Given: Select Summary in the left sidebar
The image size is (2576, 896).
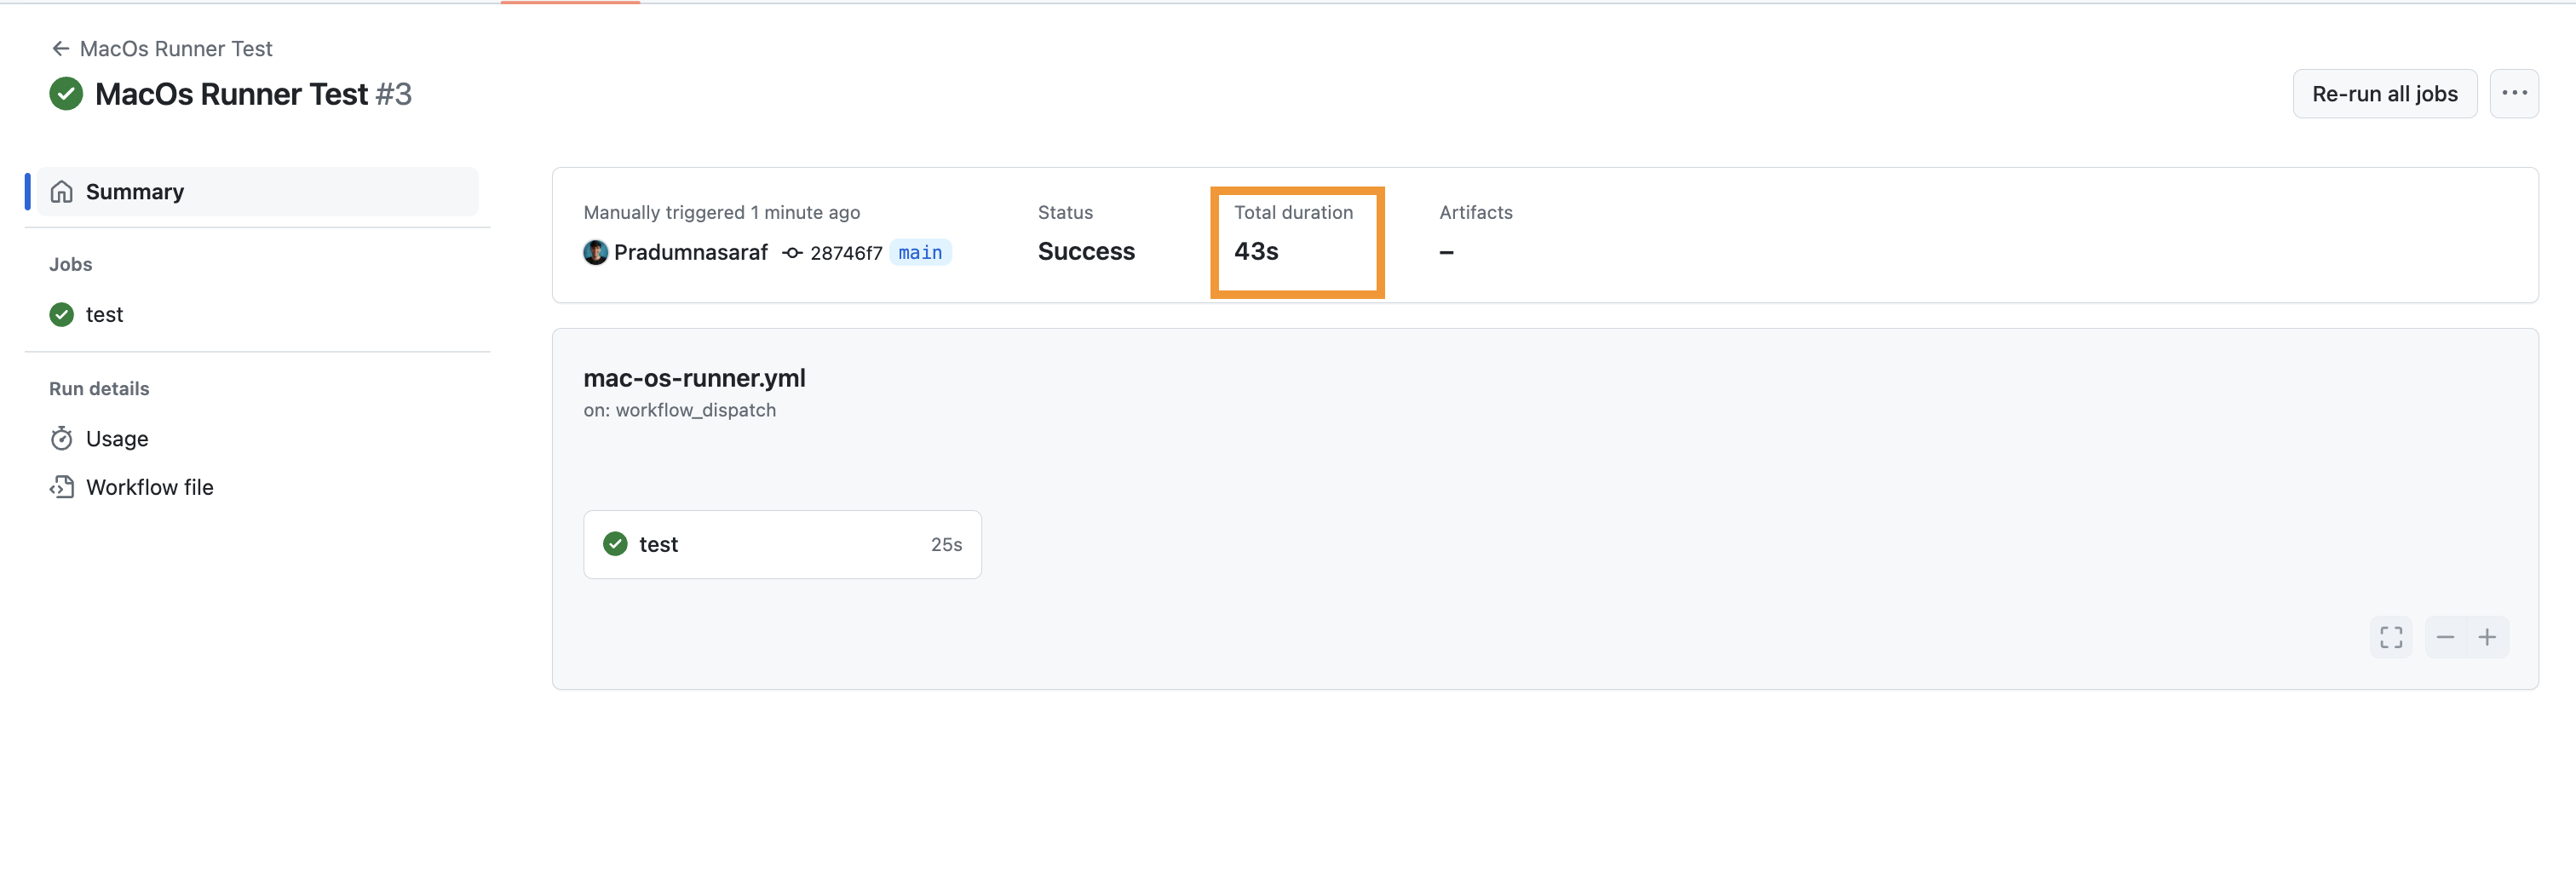Looking at the screenshot, I should pyautogui.click(x=135, y=191).
